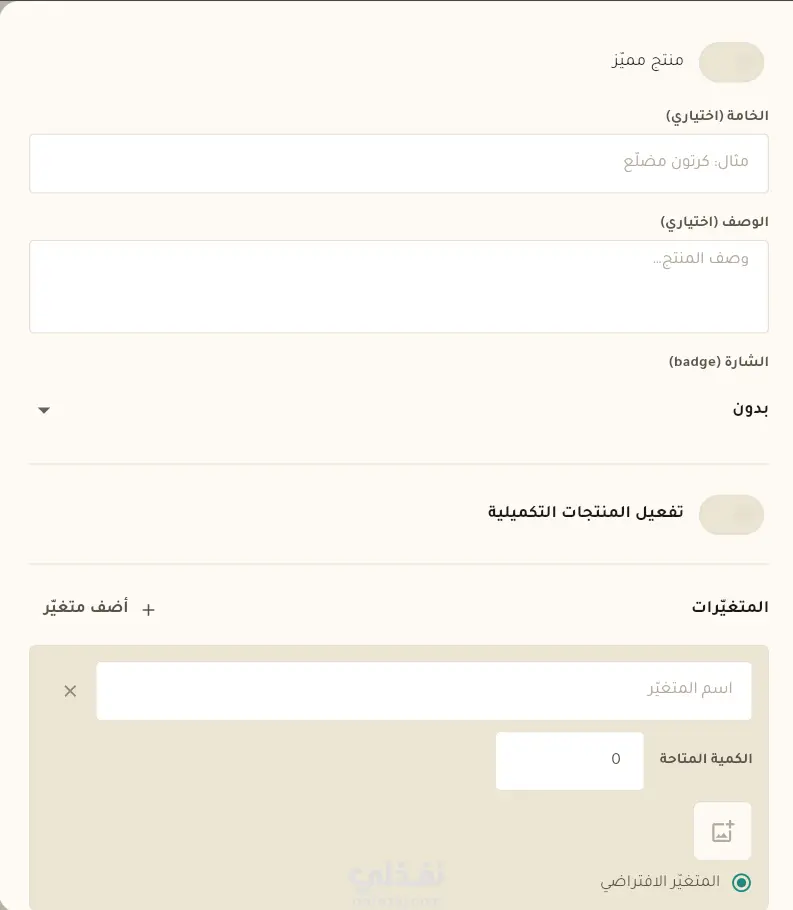The width and height of the screenshot is (793, 910).
Task: Remove the variant with the X icon
Action: (x=70, y=691)
